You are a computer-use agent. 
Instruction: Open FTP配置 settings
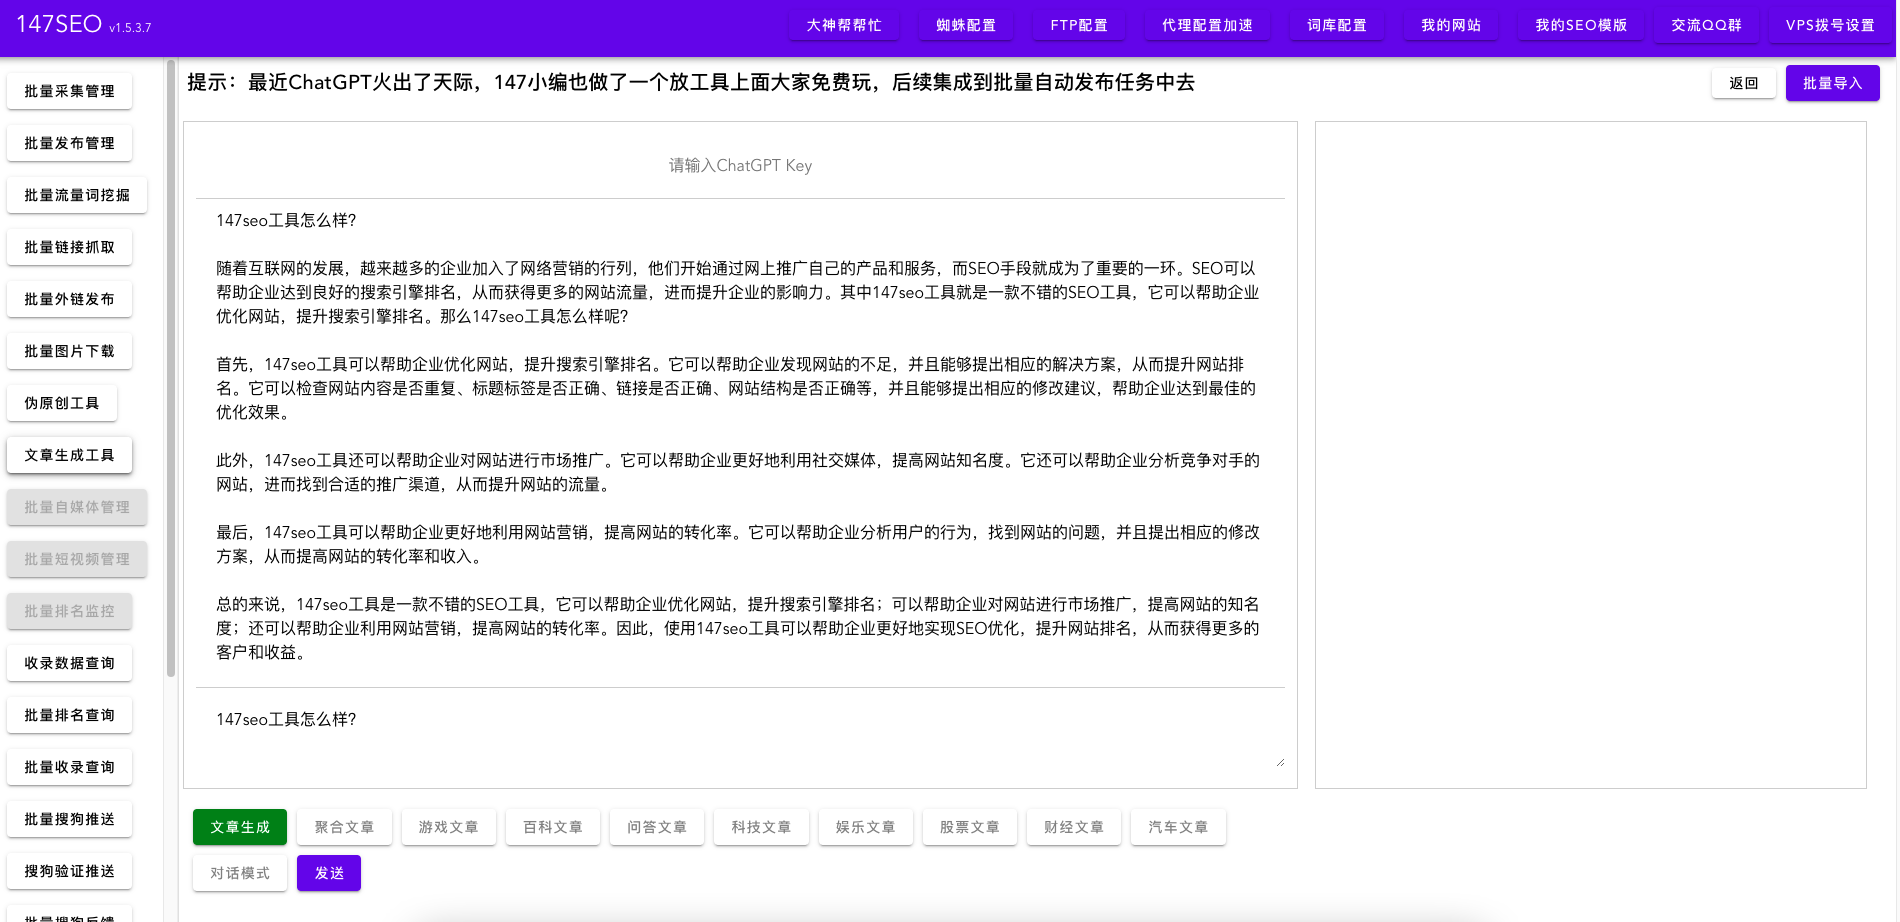coord(1079,25)
